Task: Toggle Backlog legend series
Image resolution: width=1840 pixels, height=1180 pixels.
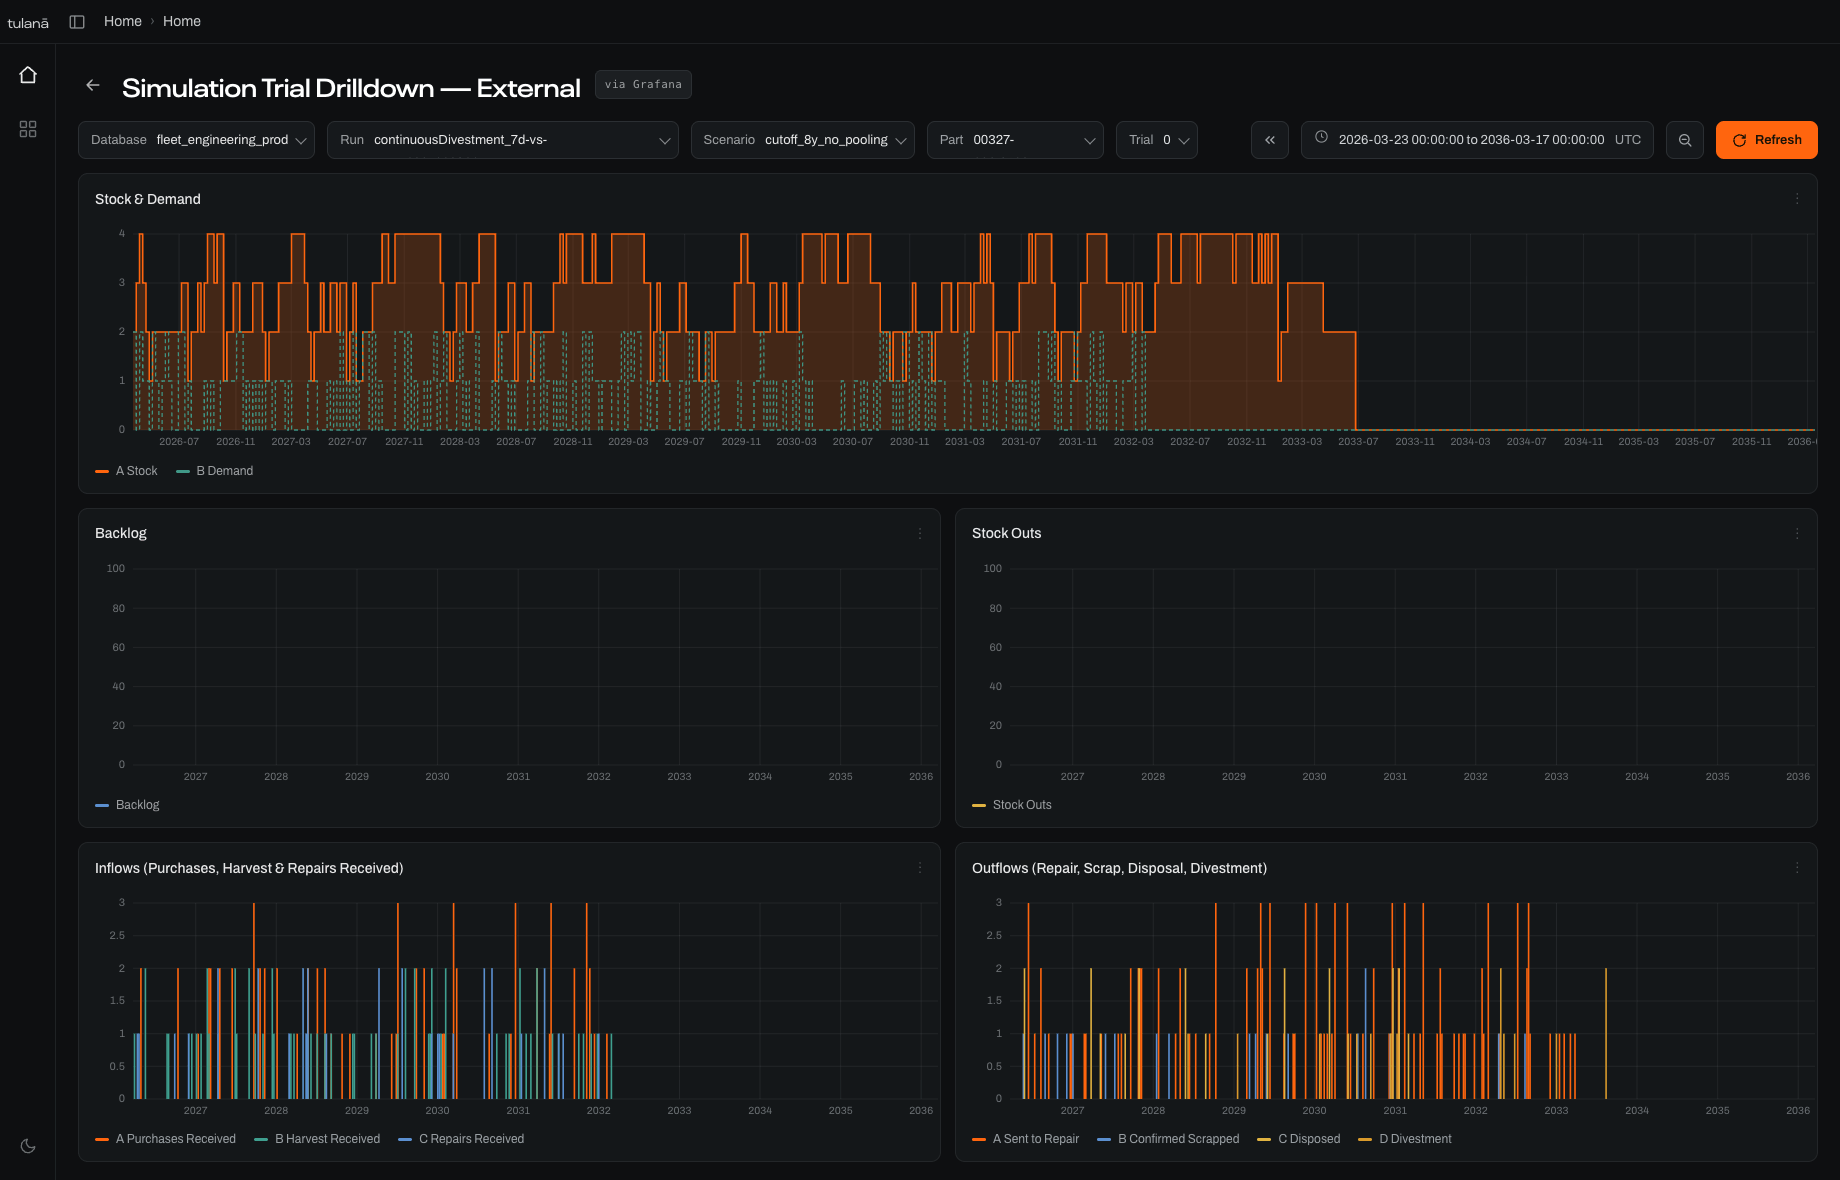Action: coord(127,805)
